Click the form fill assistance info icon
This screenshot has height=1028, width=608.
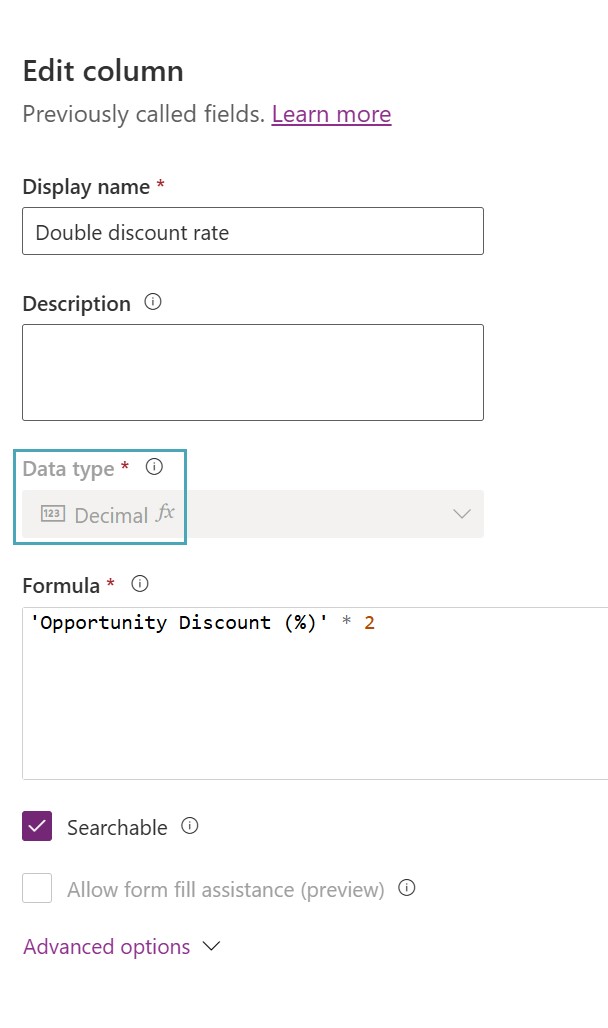(x=406, y=888)
